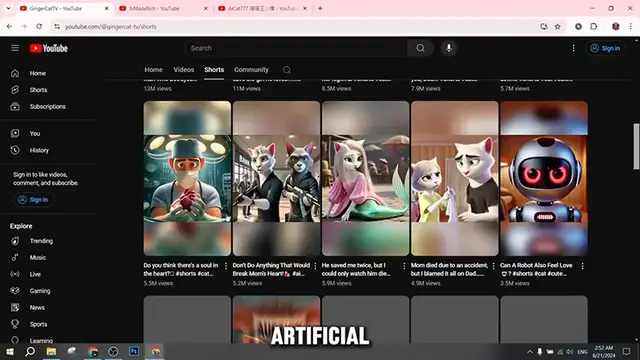
Task: Open the mermaid cat short thumbnail
Action: click(365, 178)
